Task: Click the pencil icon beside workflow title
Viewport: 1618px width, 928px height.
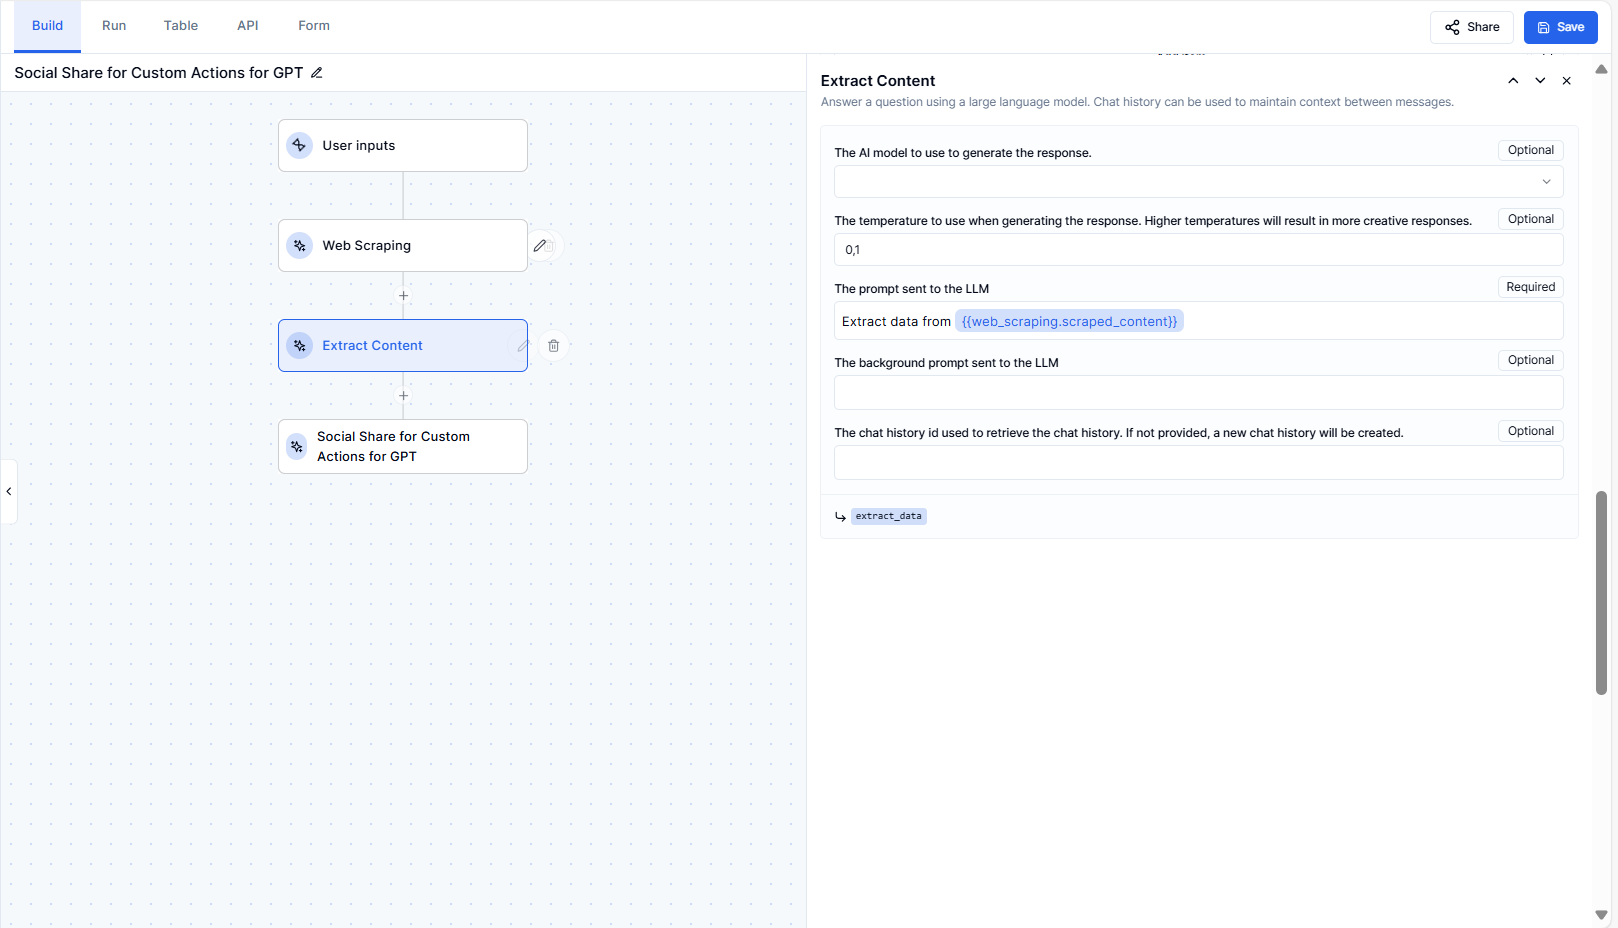Action: pos(317,73)
